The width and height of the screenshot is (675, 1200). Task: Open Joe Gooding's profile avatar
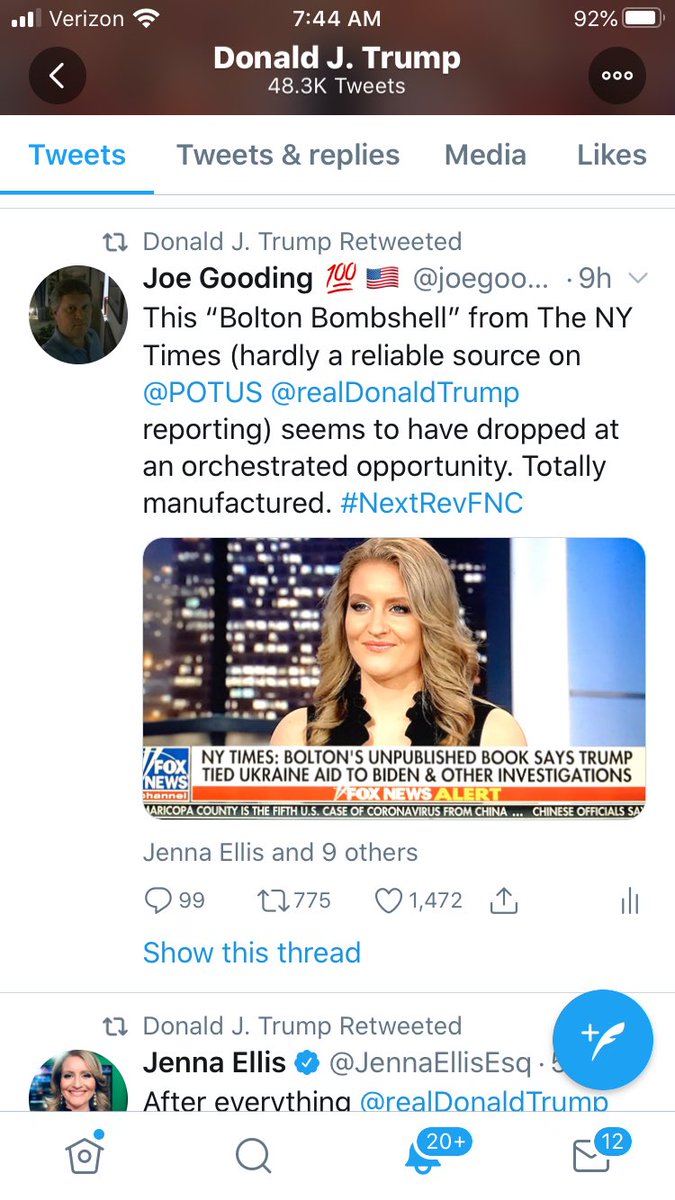click(x=78, y=314)
